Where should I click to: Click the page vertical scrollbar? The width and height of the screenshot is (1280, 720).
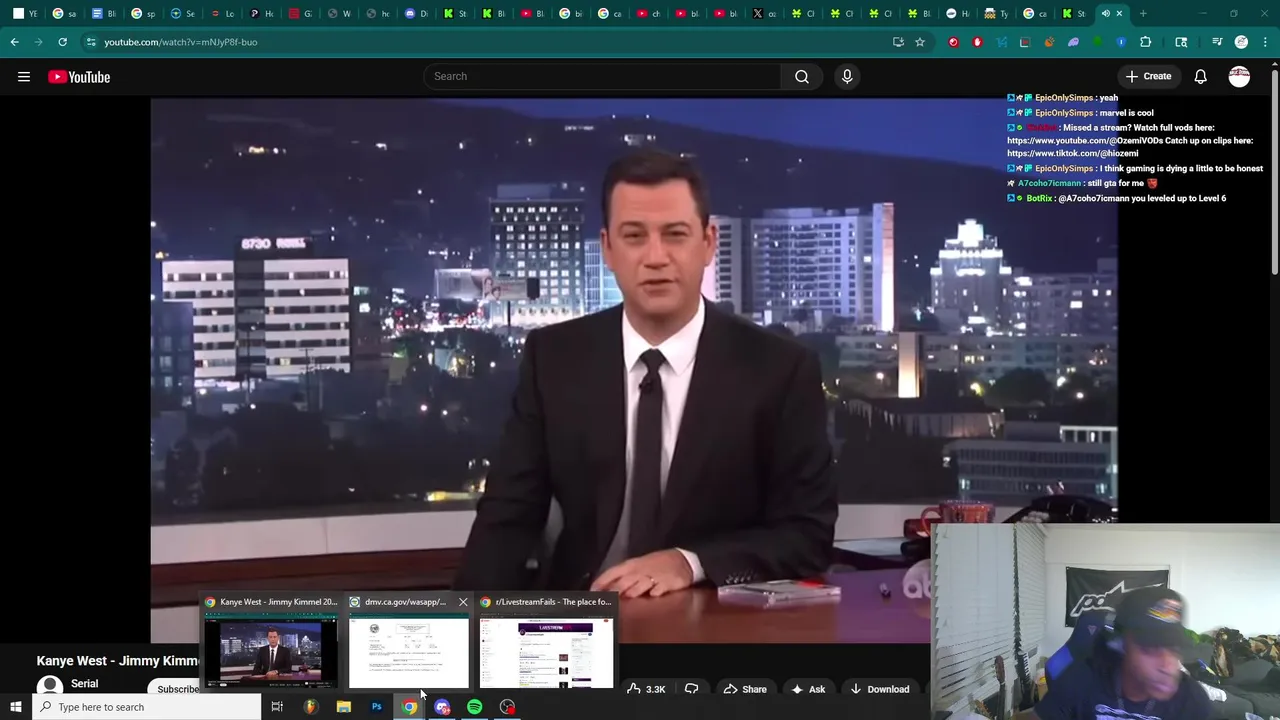(x=1275, y=170)
